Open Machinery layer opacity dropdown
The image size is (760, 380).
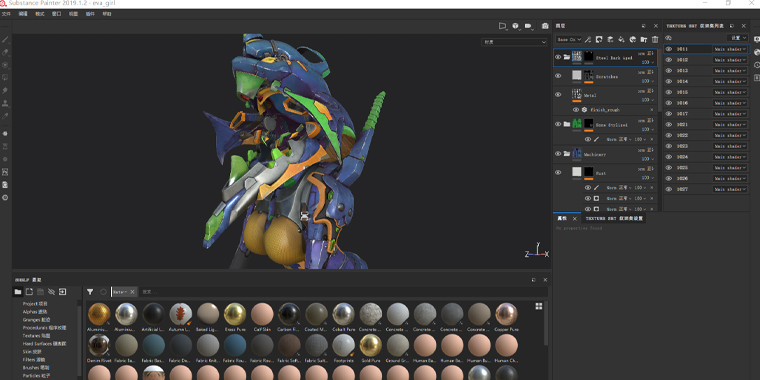[x=647, y=159]
